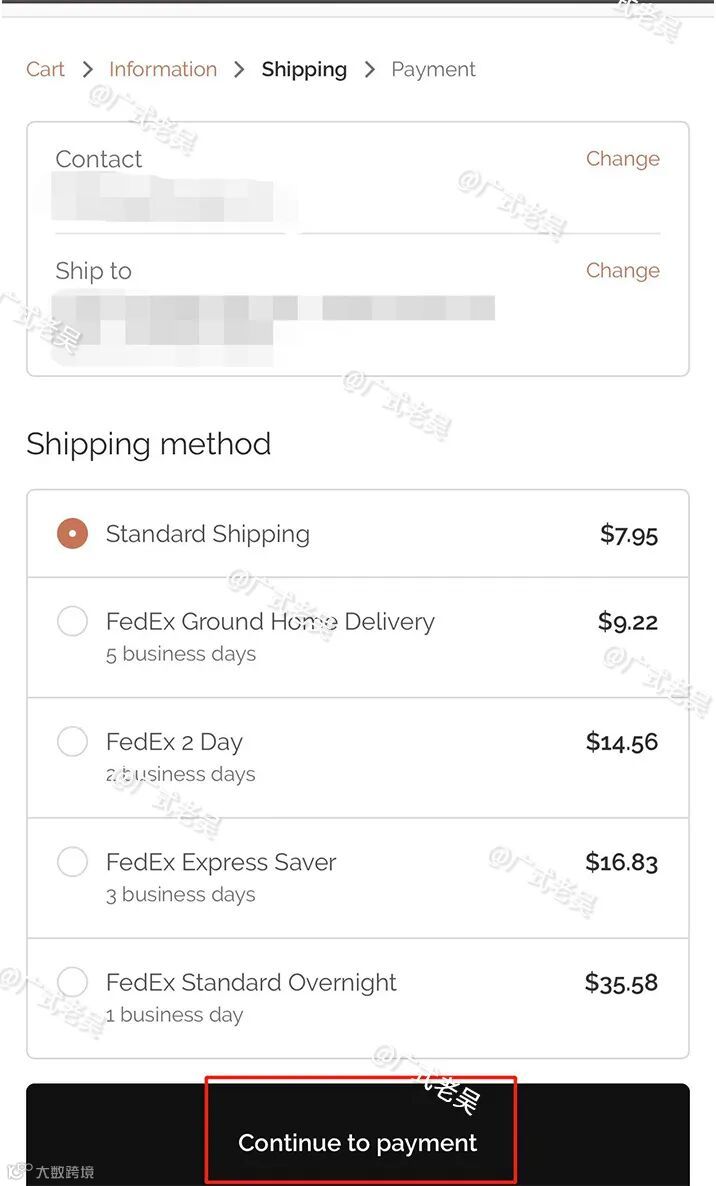Click Continue to payment button
The width and height of the screenshot is (716, 1186).
click(358, 1135)
